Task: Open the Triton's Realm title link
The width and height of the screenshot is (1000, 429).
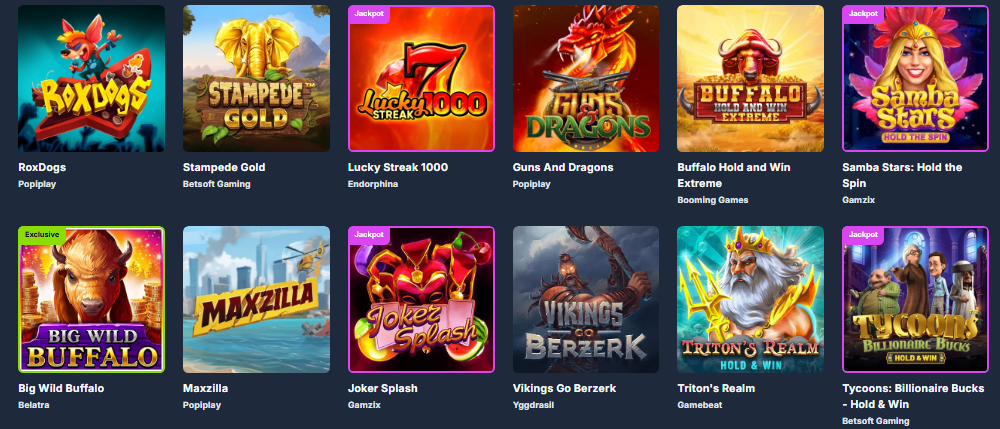Action: pyautogui.click(x=716, y=388)
